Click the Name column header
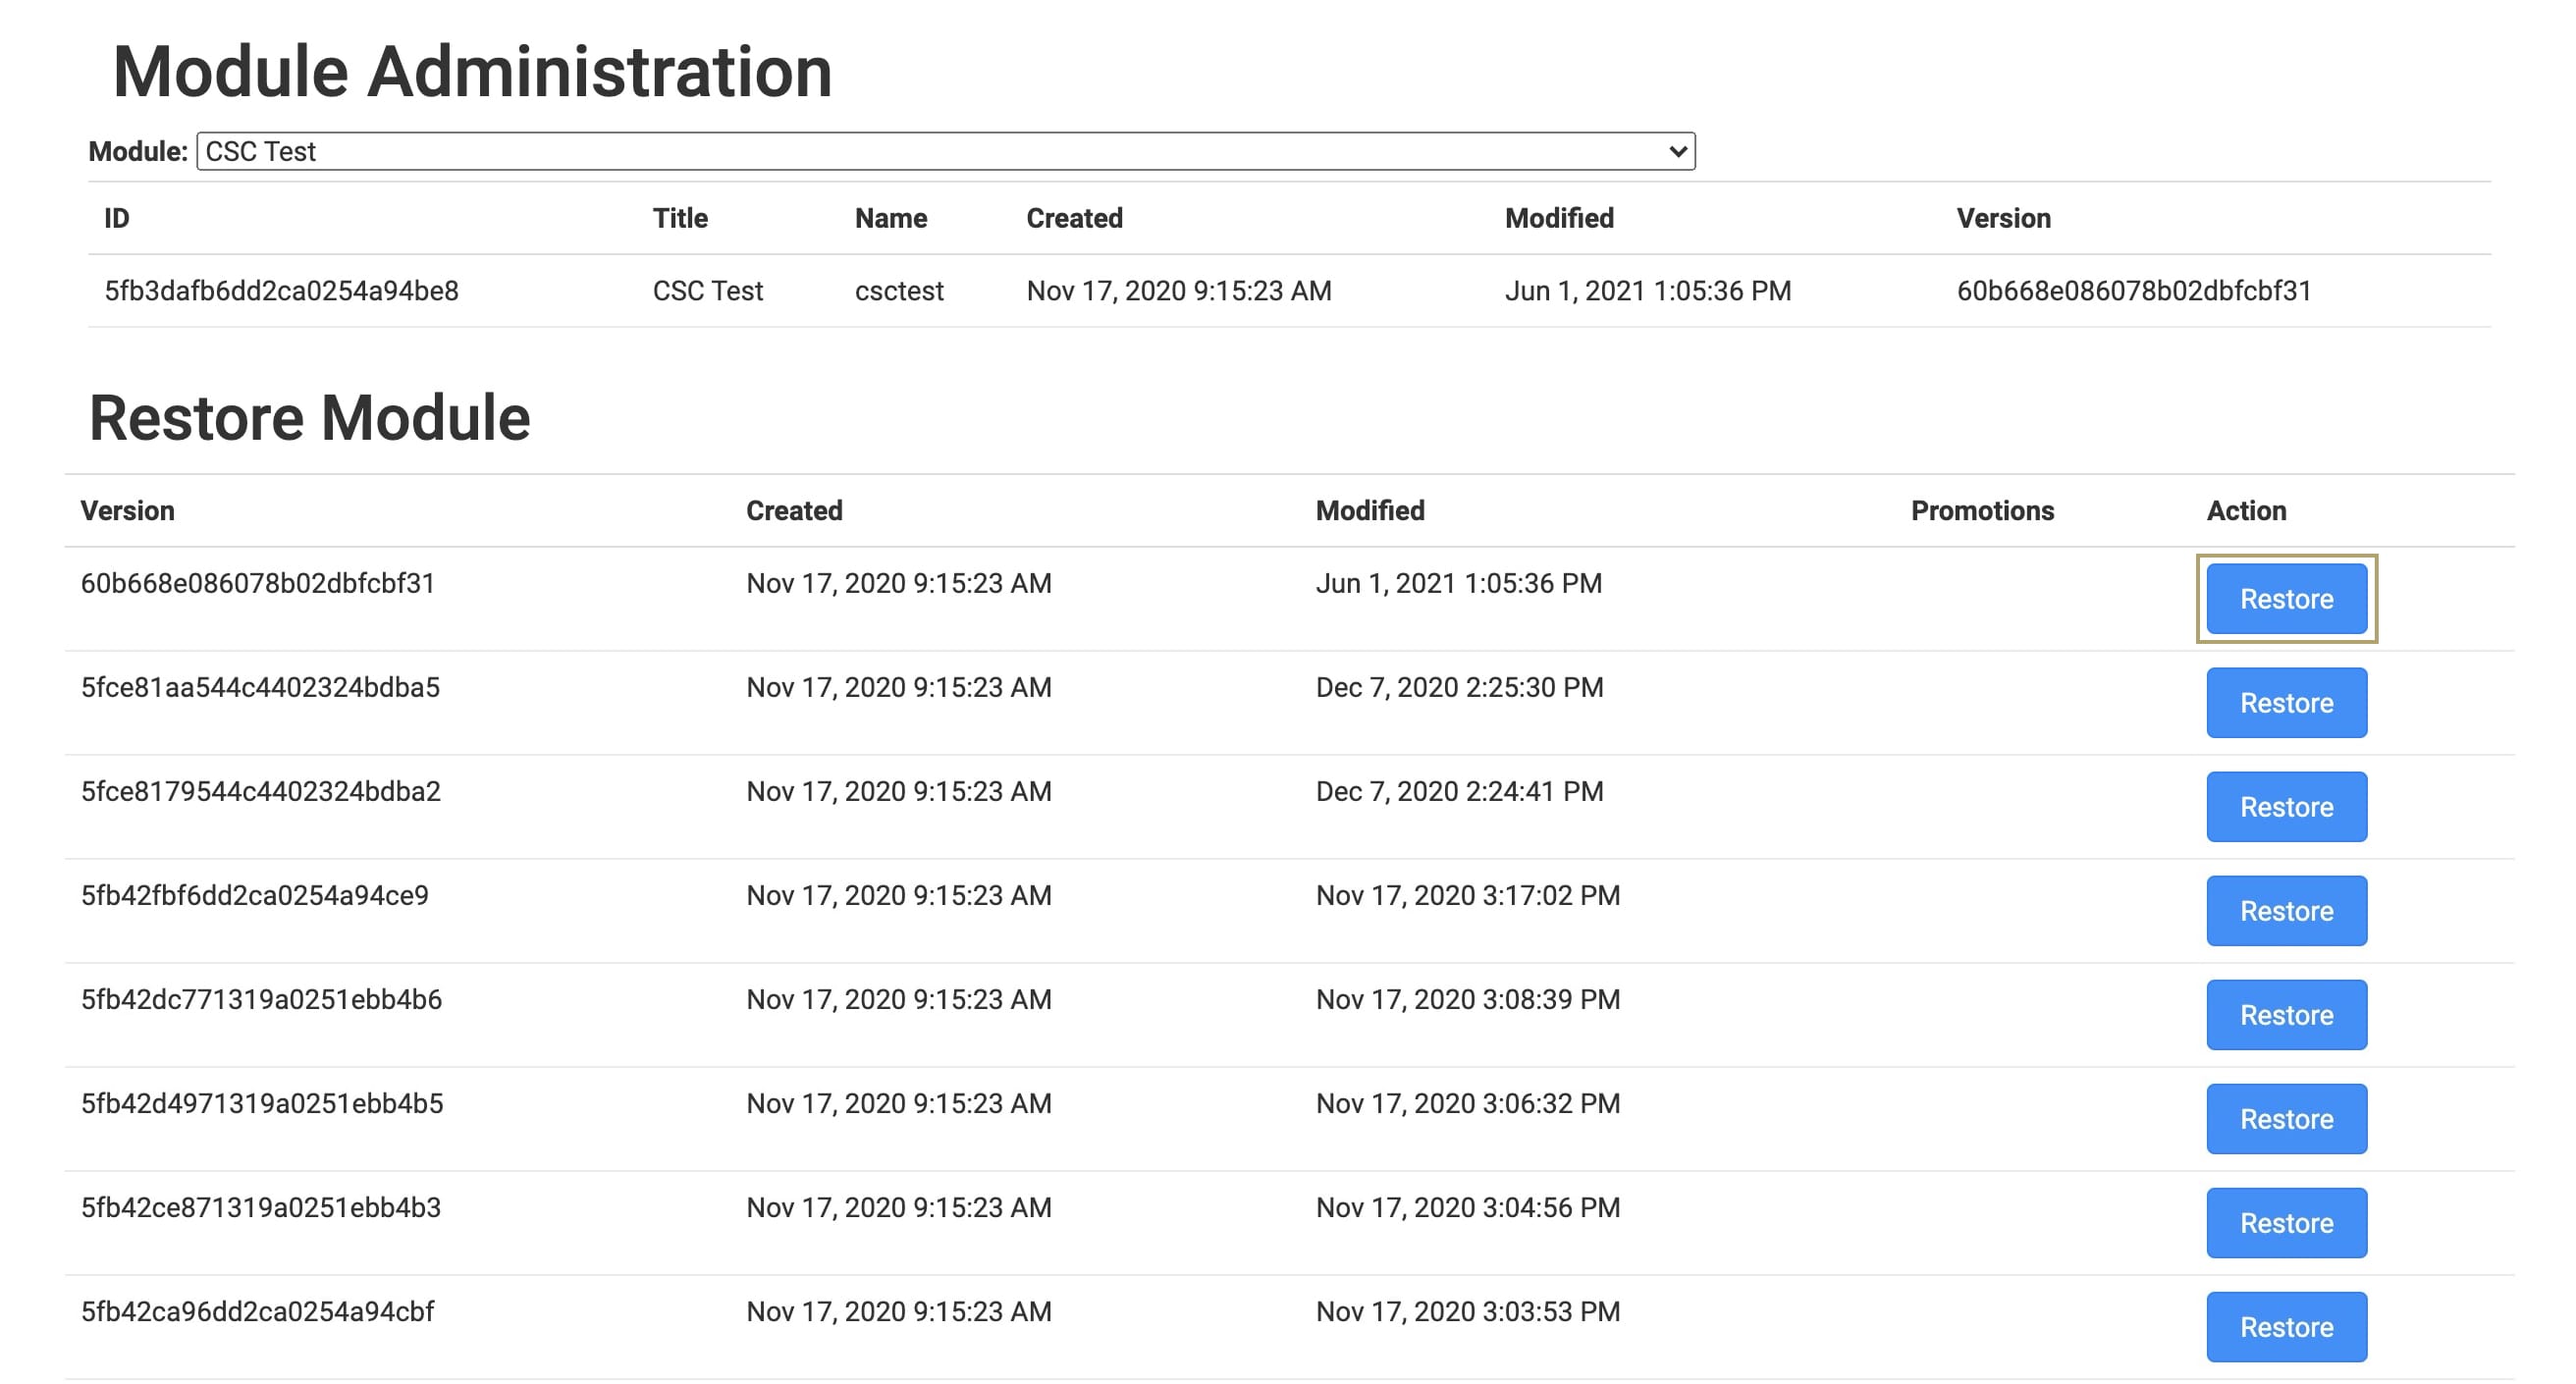 tap(891, 218)
